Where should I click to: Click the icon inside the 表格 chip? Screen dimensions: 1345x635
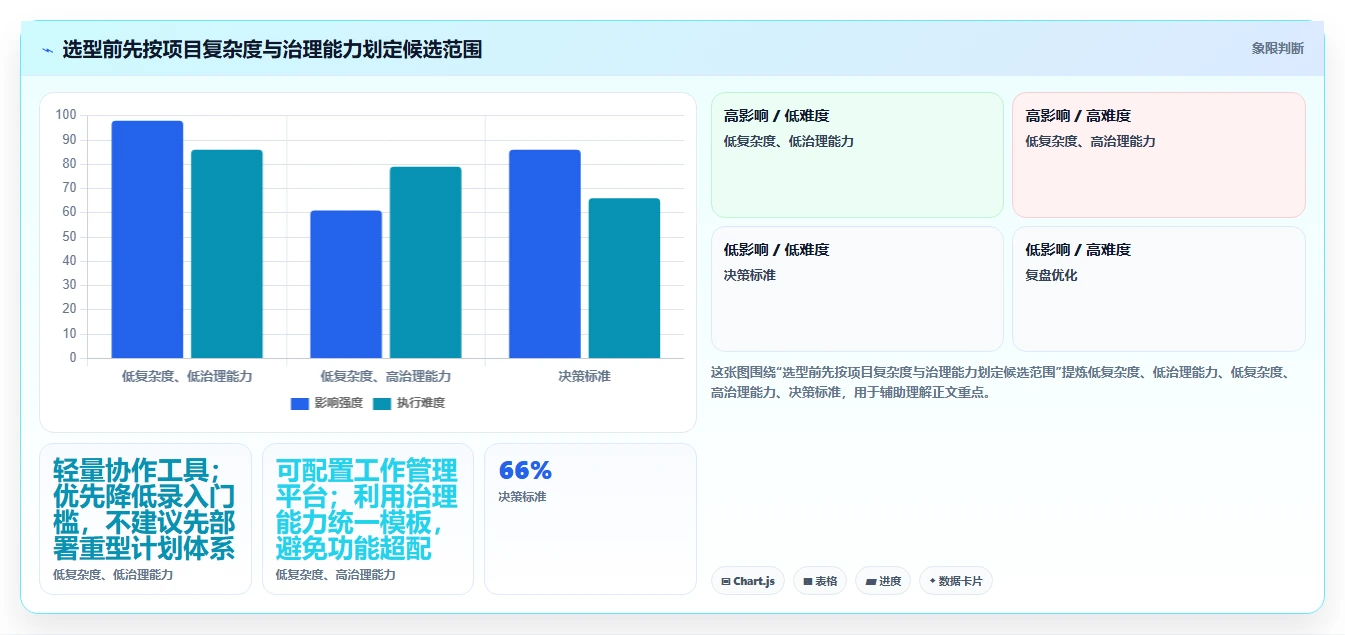click(x=808, y=581)
